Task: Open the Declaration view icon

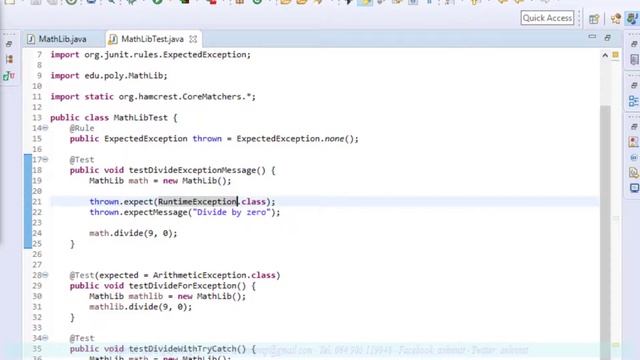Action: click(634, 173)
